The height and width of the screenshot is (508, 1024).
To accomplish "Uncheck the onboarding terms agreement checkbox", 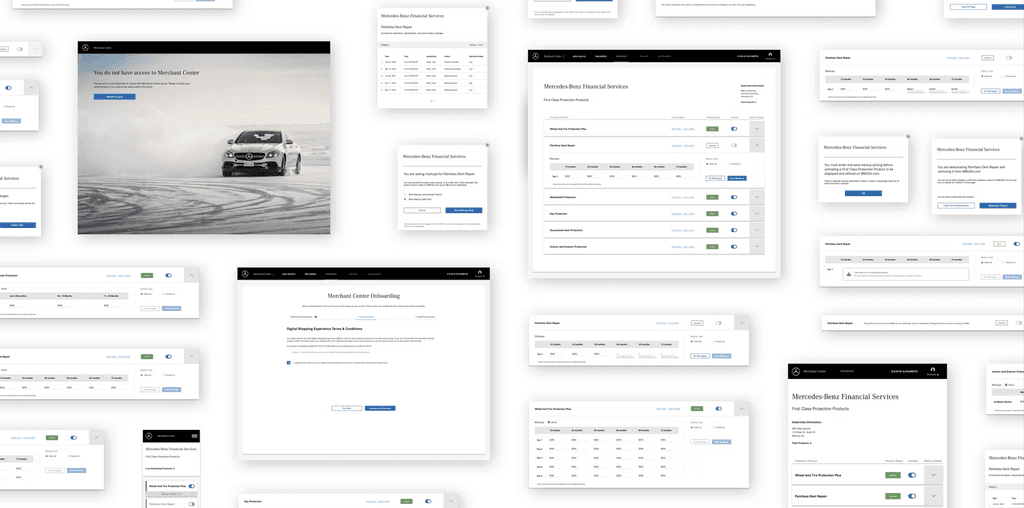I will coord(289,362).
